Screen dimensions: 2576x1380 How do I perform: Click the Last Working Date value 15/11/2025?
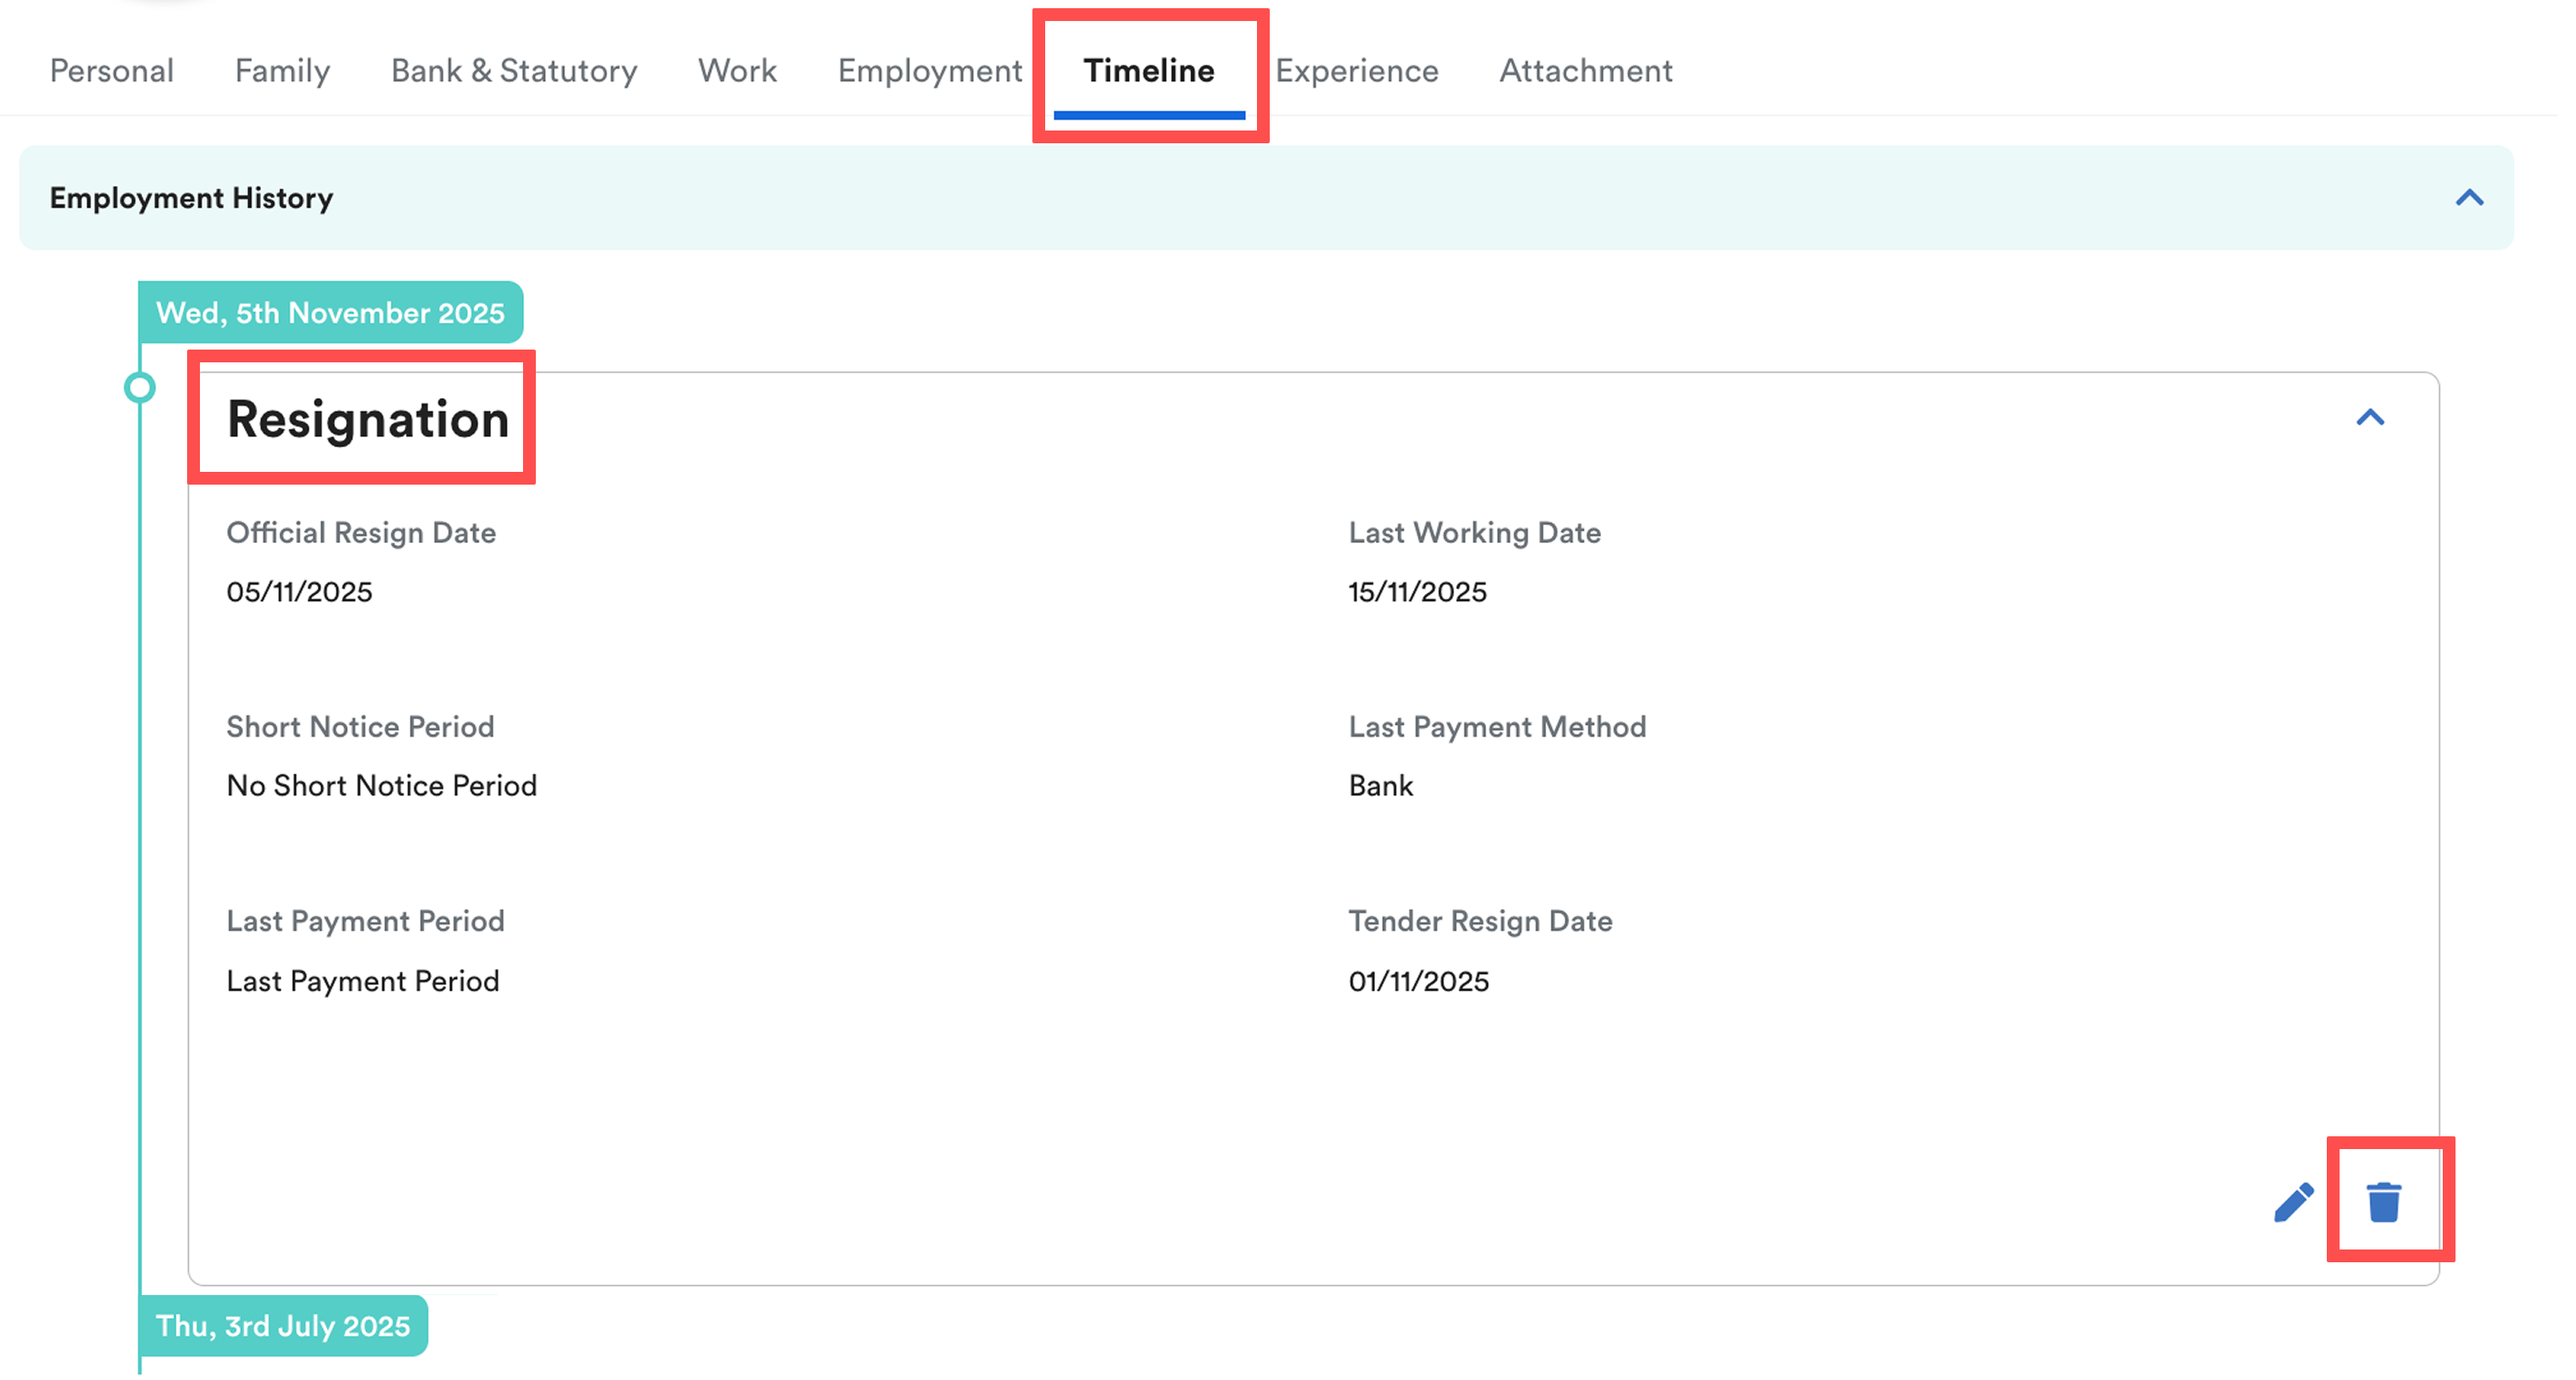[1417, 592]
